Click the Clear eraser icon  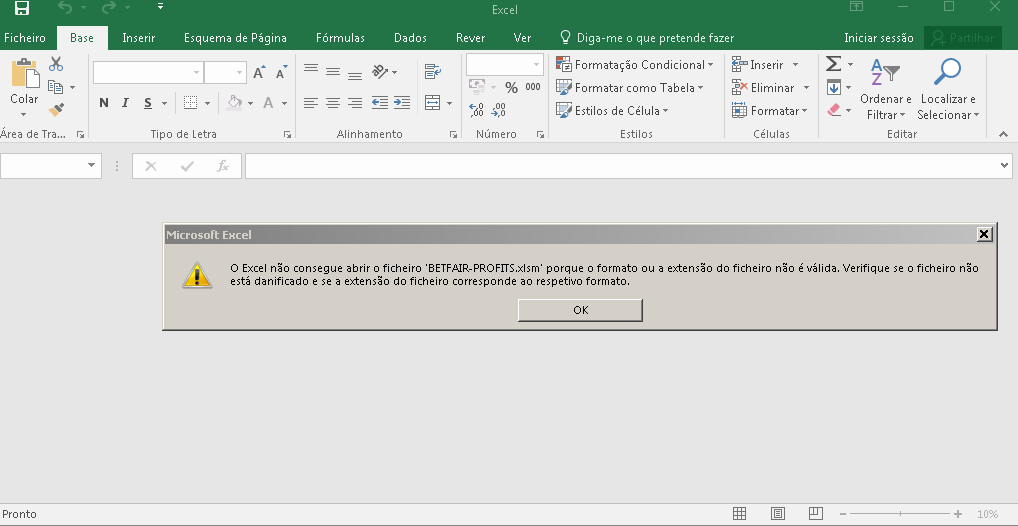tap(834, 110)
